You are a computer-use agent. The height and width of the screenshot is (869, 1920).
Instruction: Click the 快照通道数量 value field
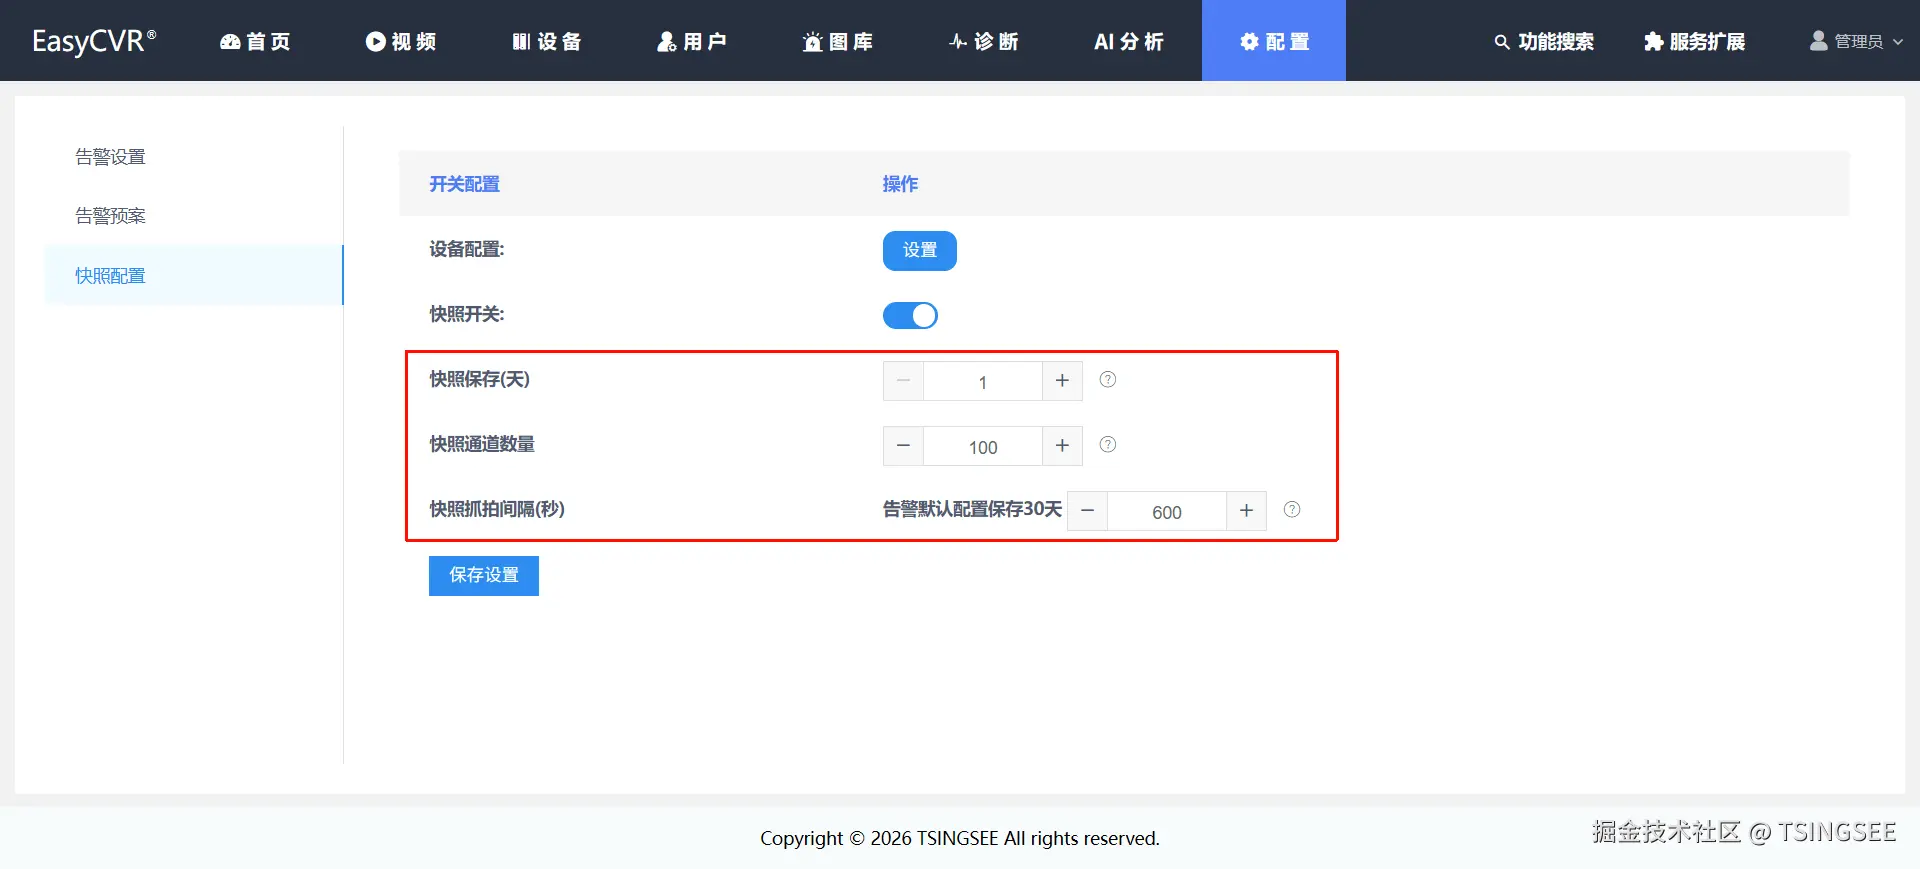(x=983, y=446)
